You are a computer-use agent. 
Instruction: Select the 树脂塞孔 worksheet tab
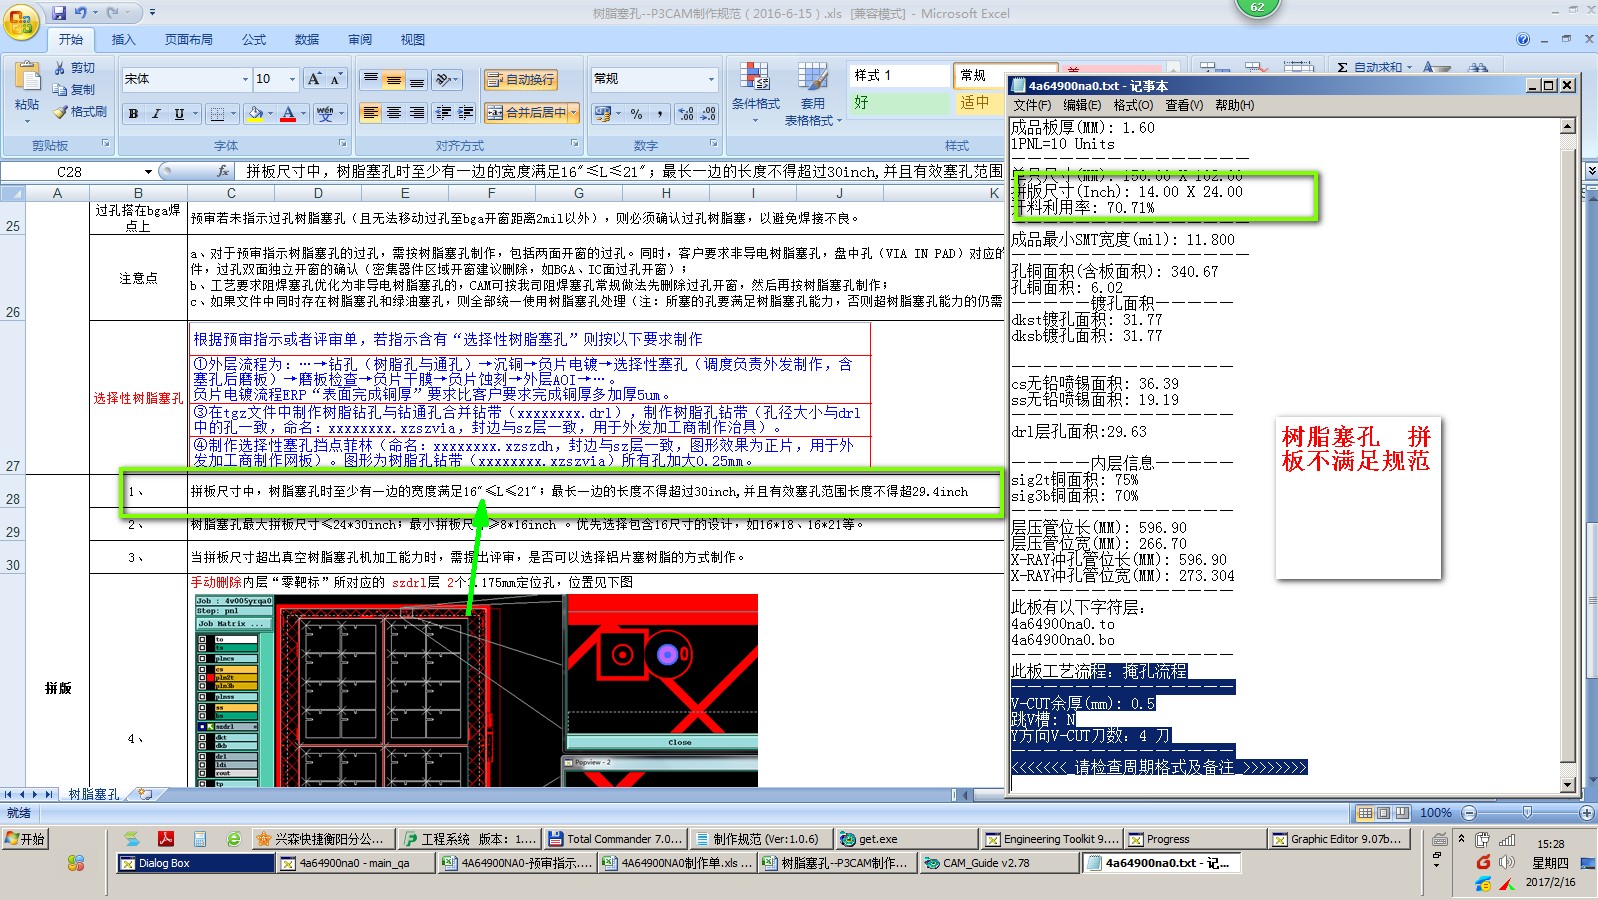coord(94,794)
